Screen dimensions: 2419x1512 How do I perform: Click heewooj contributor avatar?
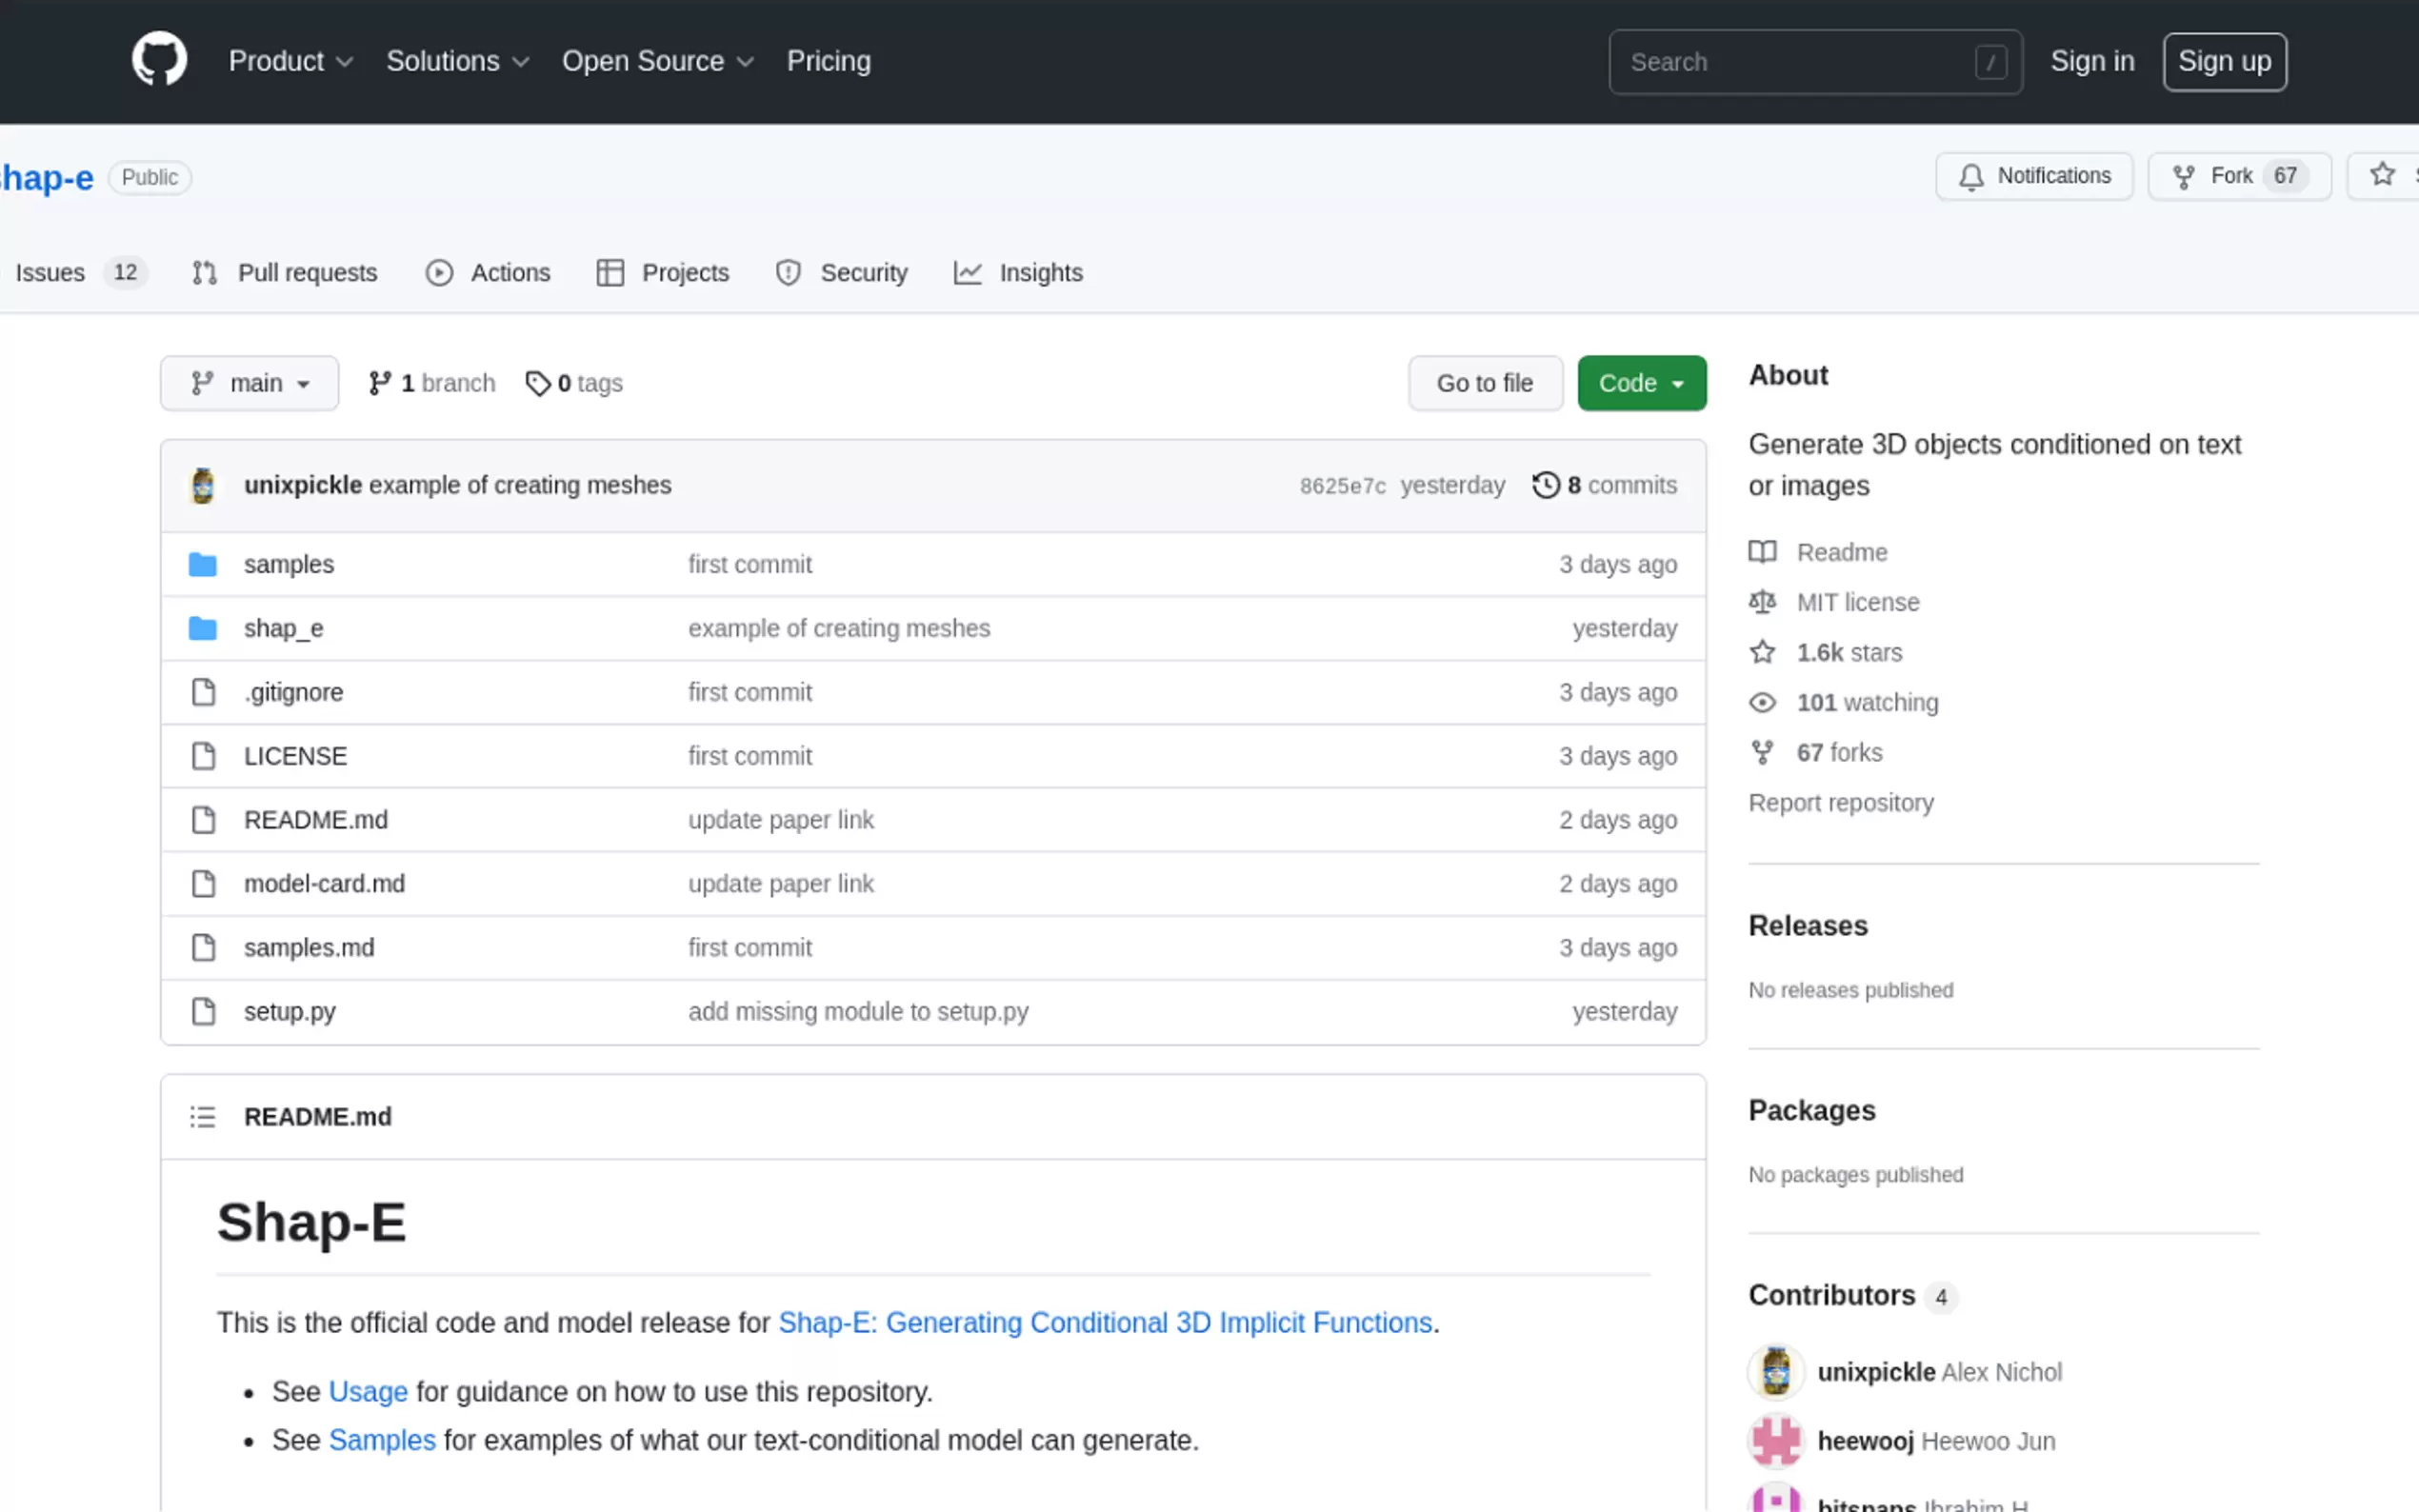pos(1775,1441)
